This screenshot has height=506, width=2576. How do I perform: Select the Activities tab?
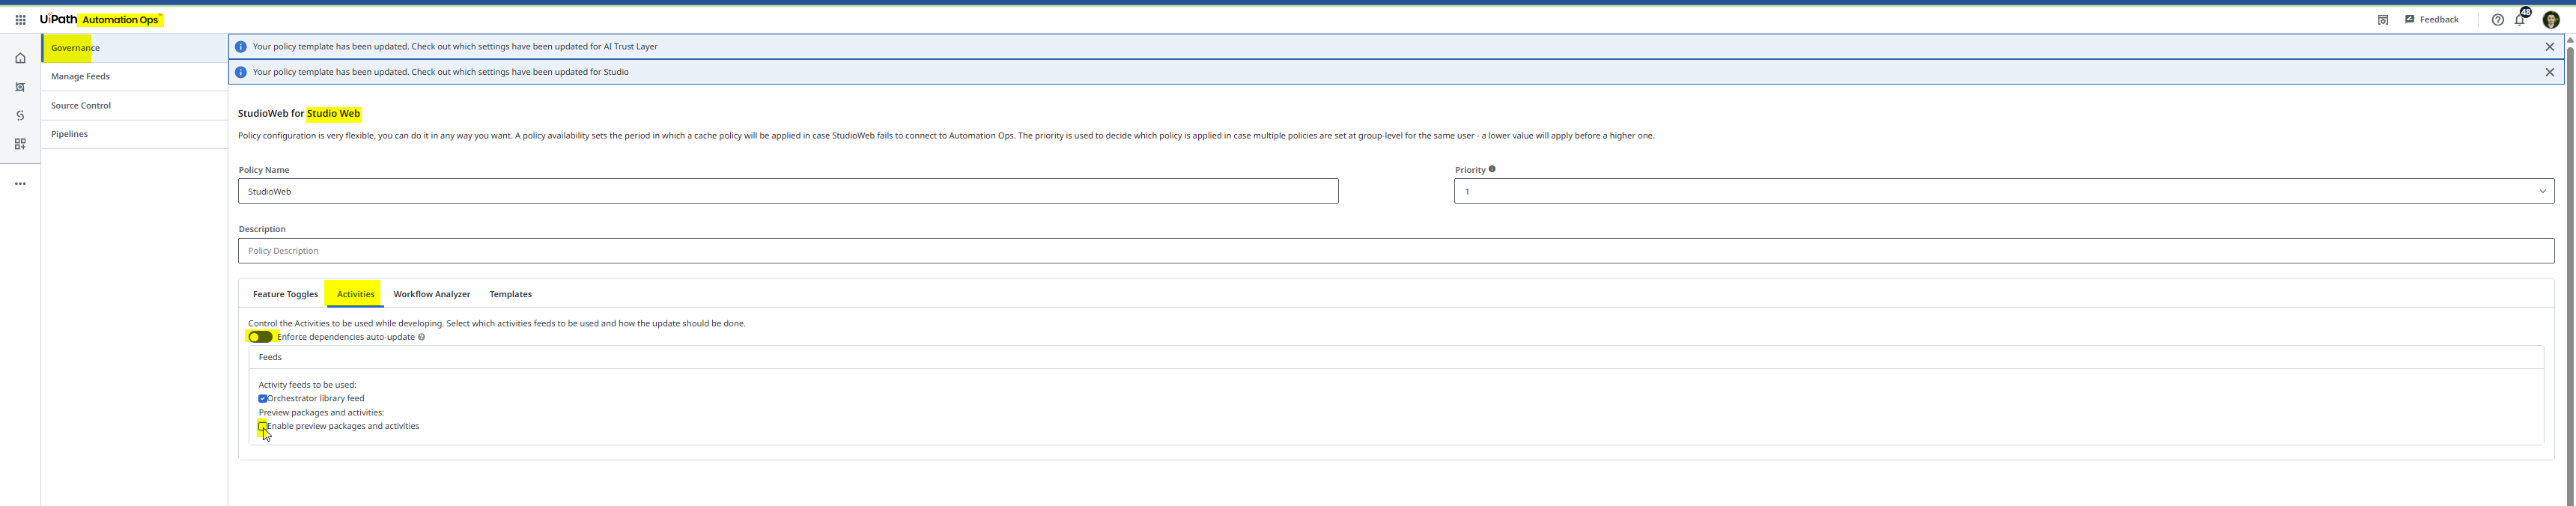tap(355, 294)
